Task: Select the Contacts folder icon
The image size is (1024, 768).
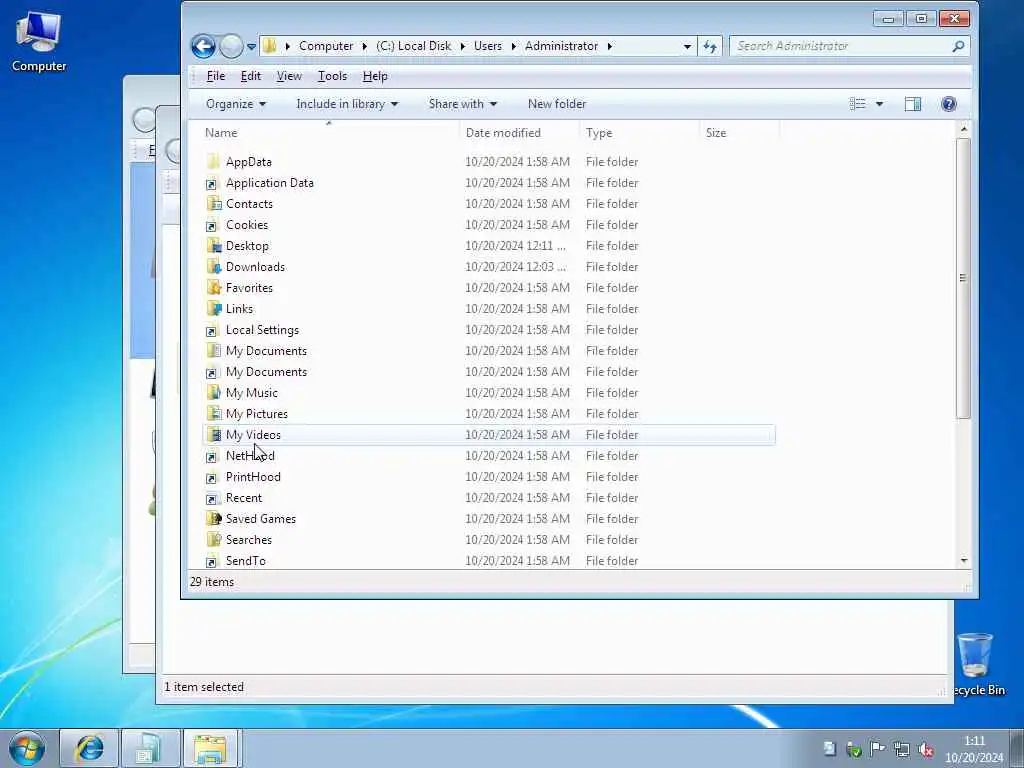Action: click(213, 204)
